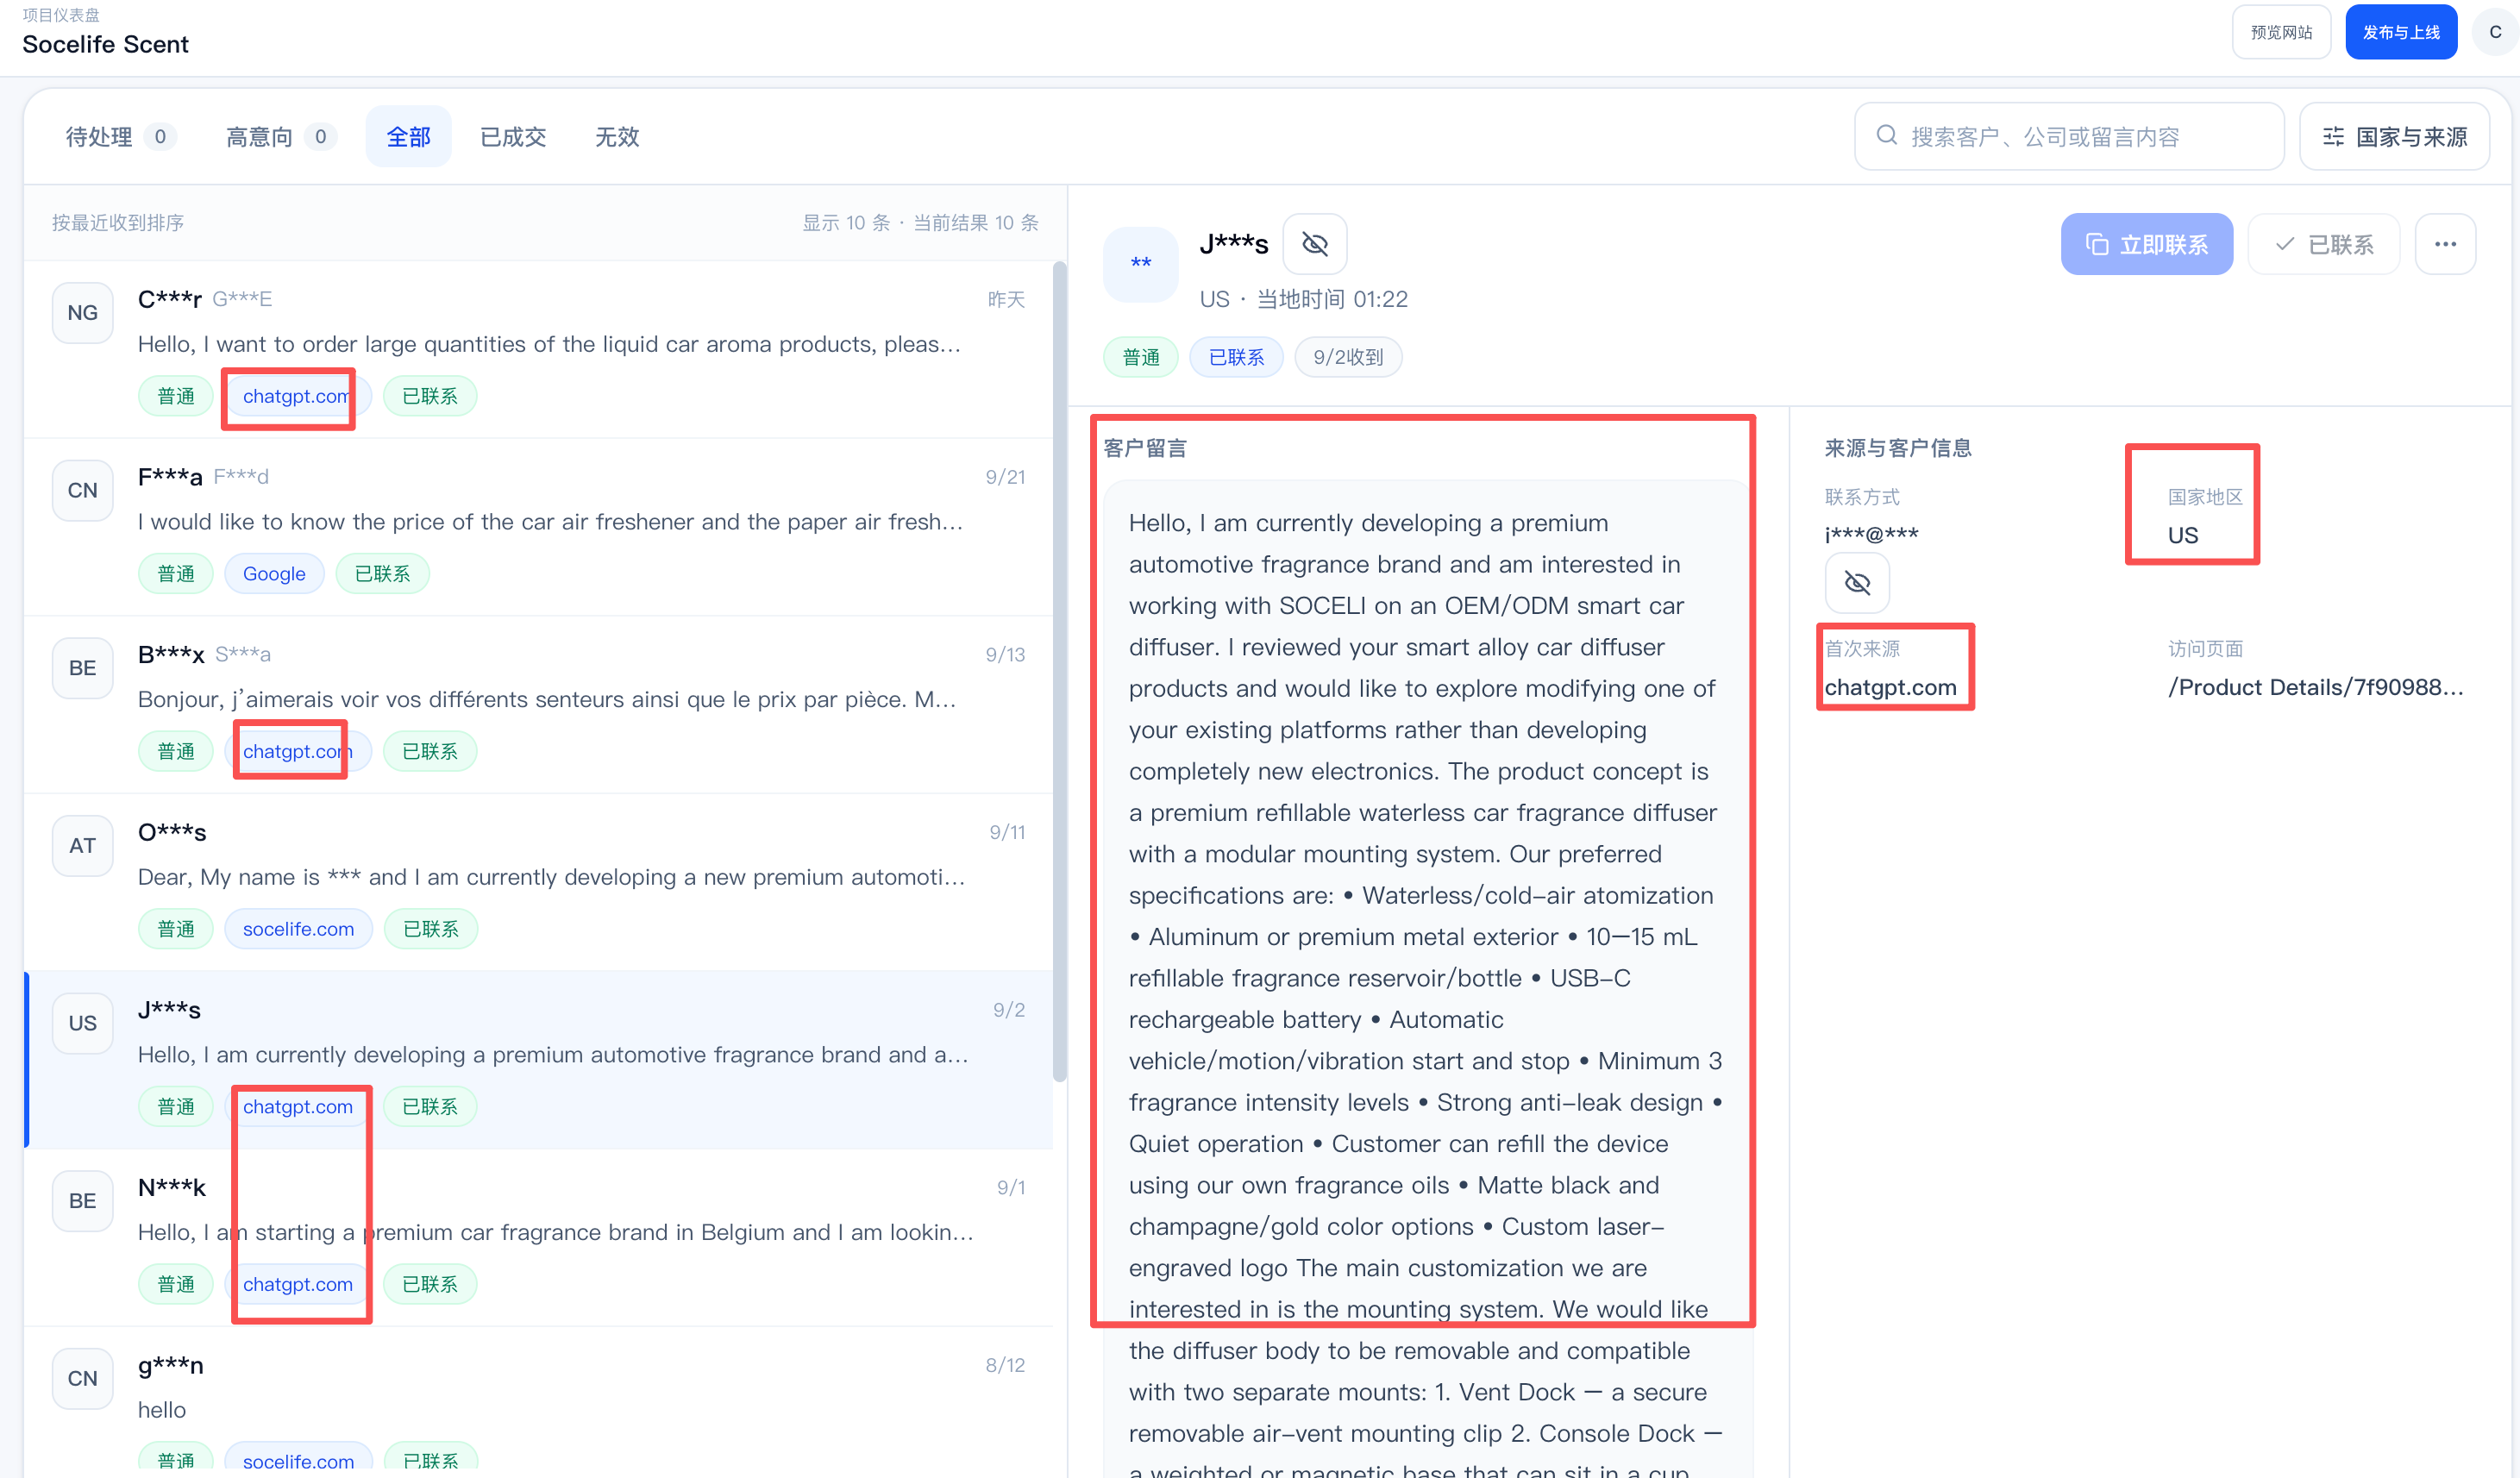The width and height of the screenshot is (2520, 1478).
Task: Open the F***a lead from China
Action: (x=538, y=527)
